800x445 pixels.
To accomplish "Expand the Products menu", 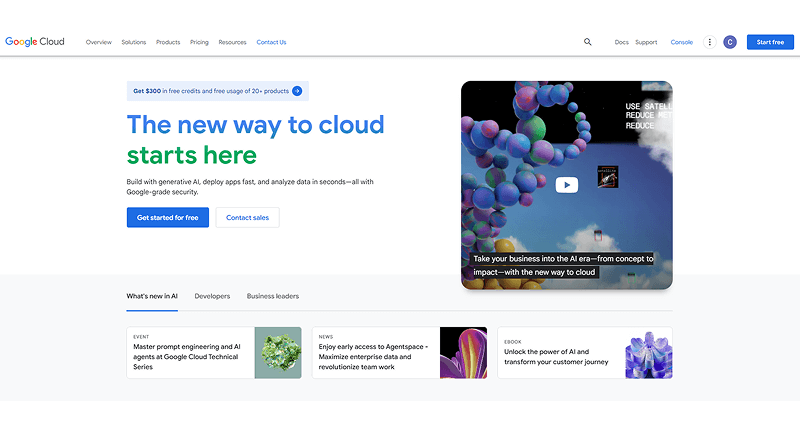I will pos(168,42).
